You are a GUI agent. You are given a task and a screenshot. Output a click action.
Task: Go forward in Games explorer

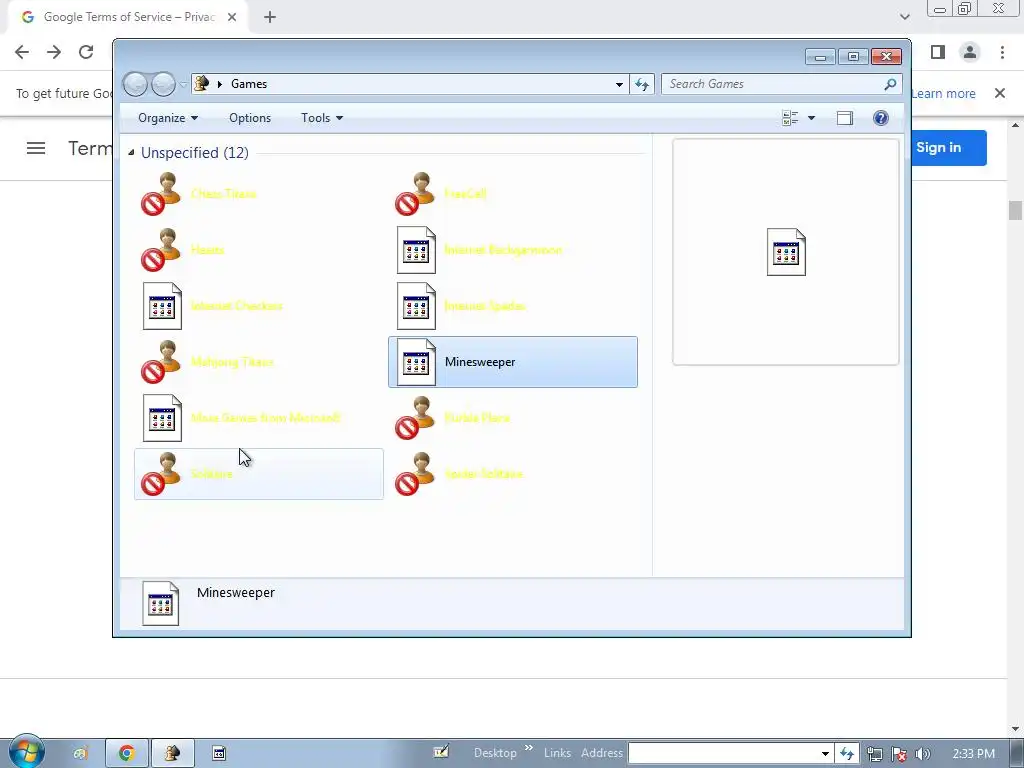[163, 84]
